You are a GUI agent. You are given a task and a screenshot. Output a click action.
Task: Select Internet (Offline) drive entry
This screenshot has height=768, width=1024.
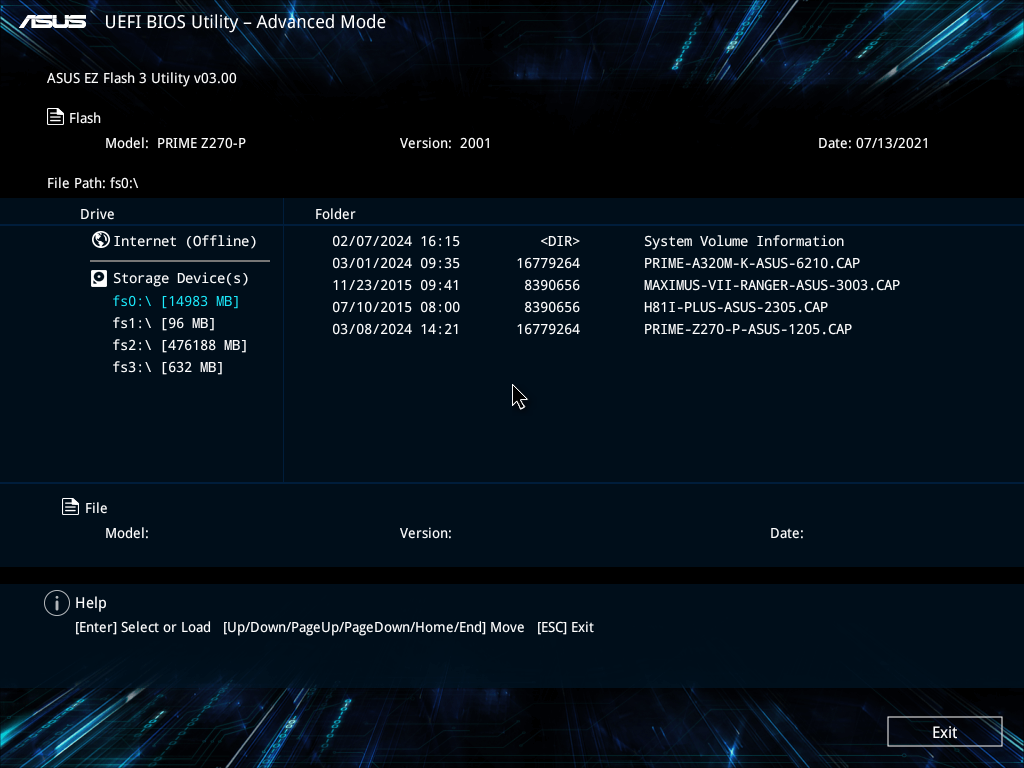(x=185, y=241)
